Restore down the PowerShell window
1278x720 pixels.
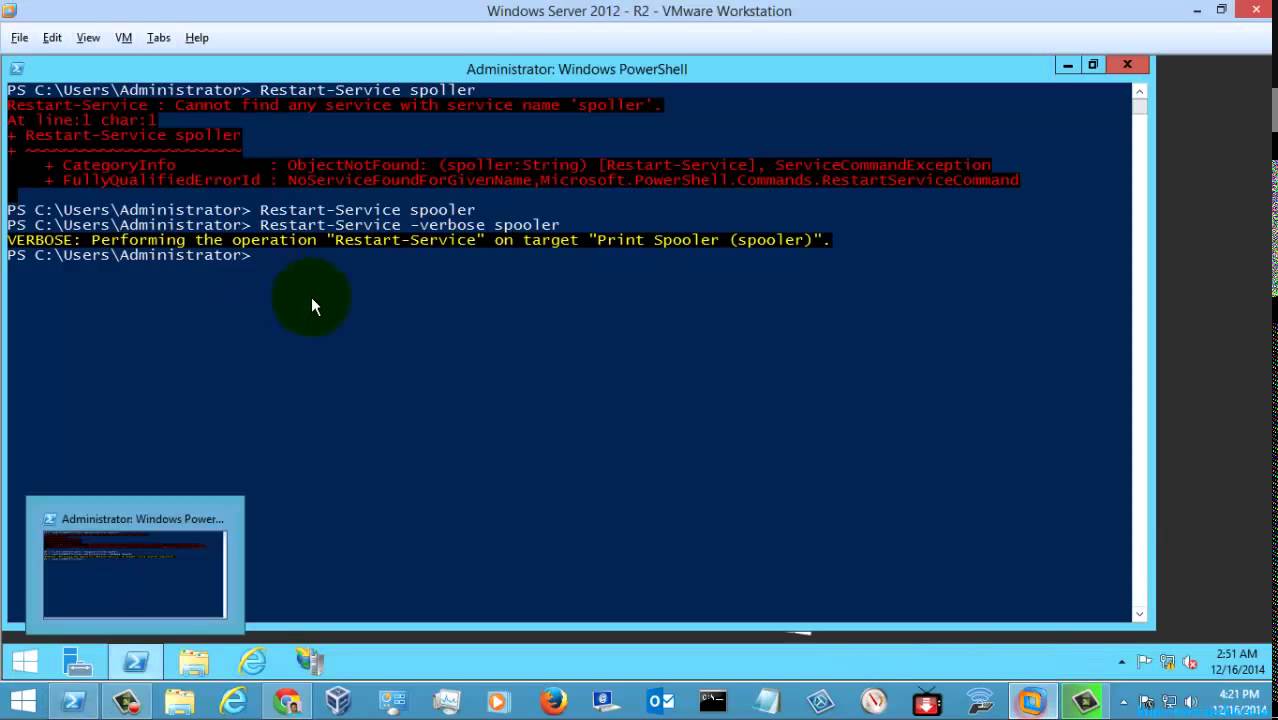pos(1093,65)
